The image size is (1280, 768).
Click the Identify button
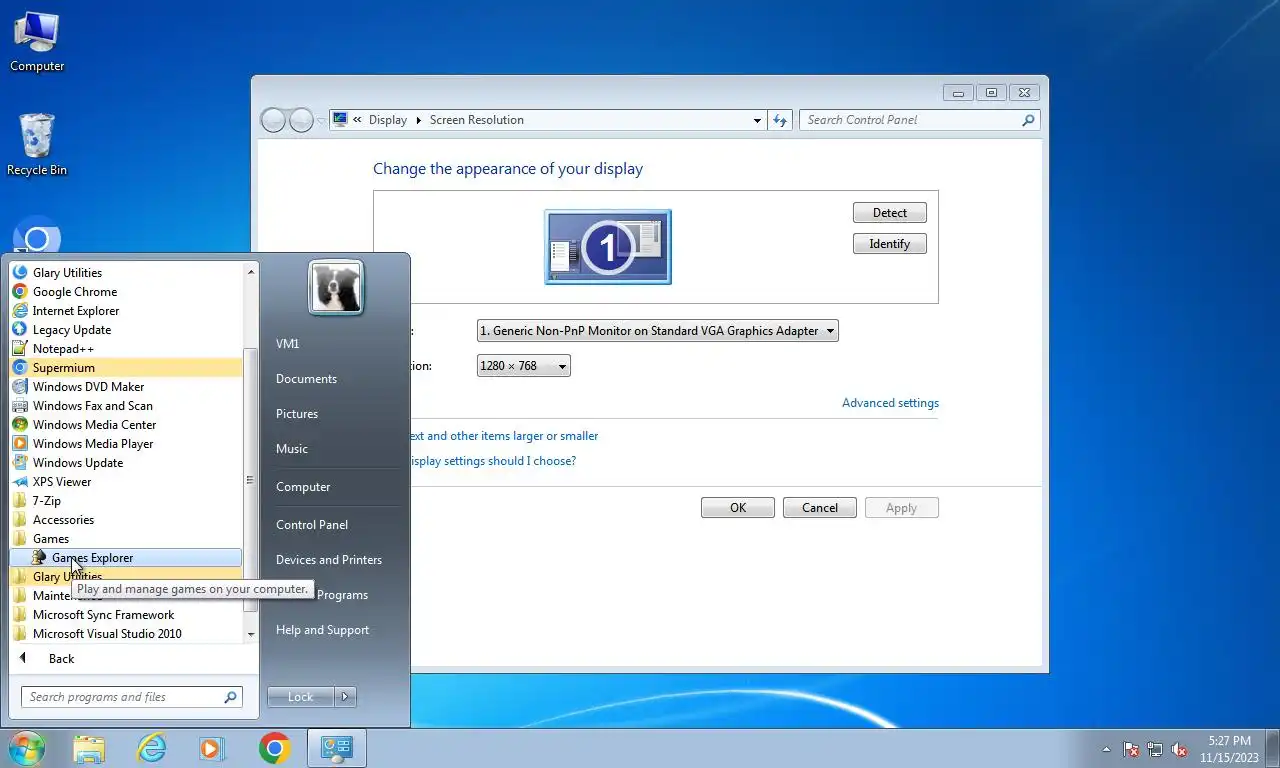(890, 244)
